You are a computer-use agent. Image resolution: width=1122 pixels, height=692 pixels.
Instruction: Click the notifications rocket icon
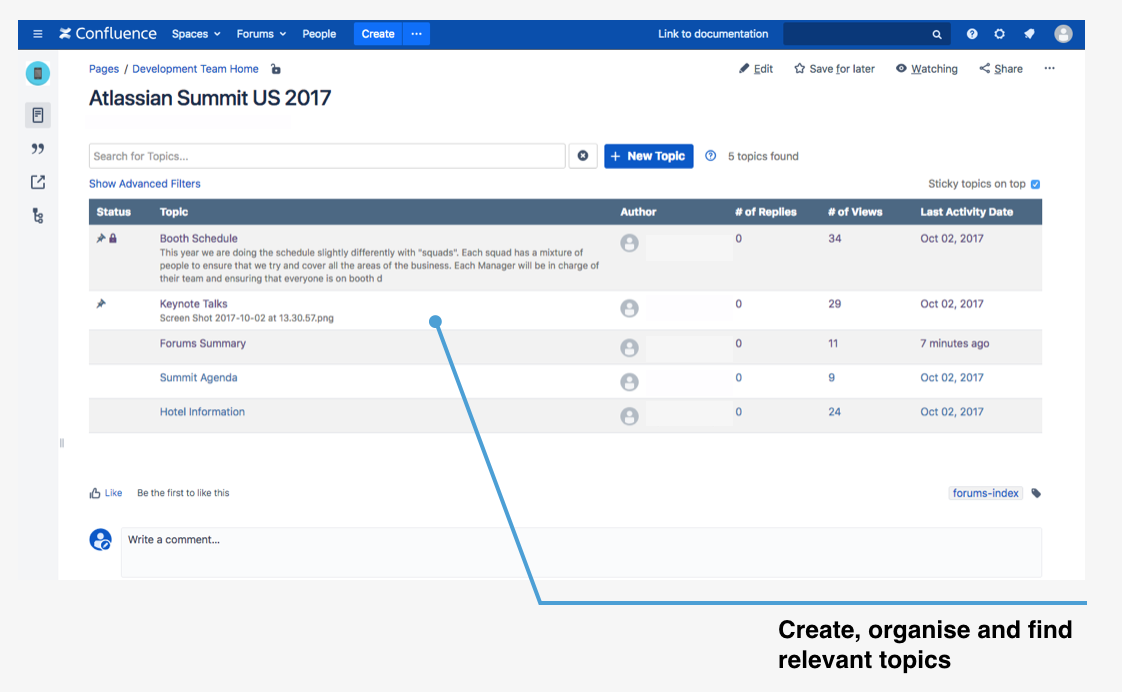[1029, 34]
